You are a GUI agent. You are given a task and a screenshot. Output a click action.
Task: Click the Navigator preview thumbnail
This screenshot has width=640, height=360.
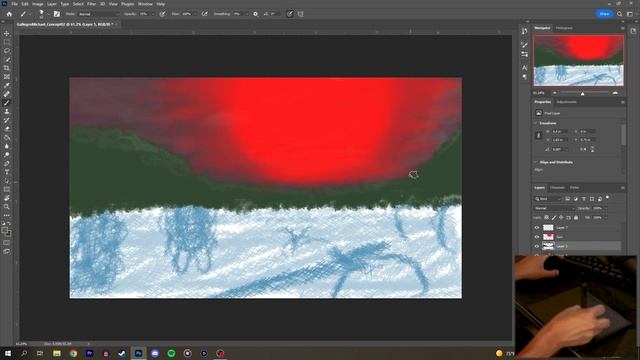tap(578, 60)
